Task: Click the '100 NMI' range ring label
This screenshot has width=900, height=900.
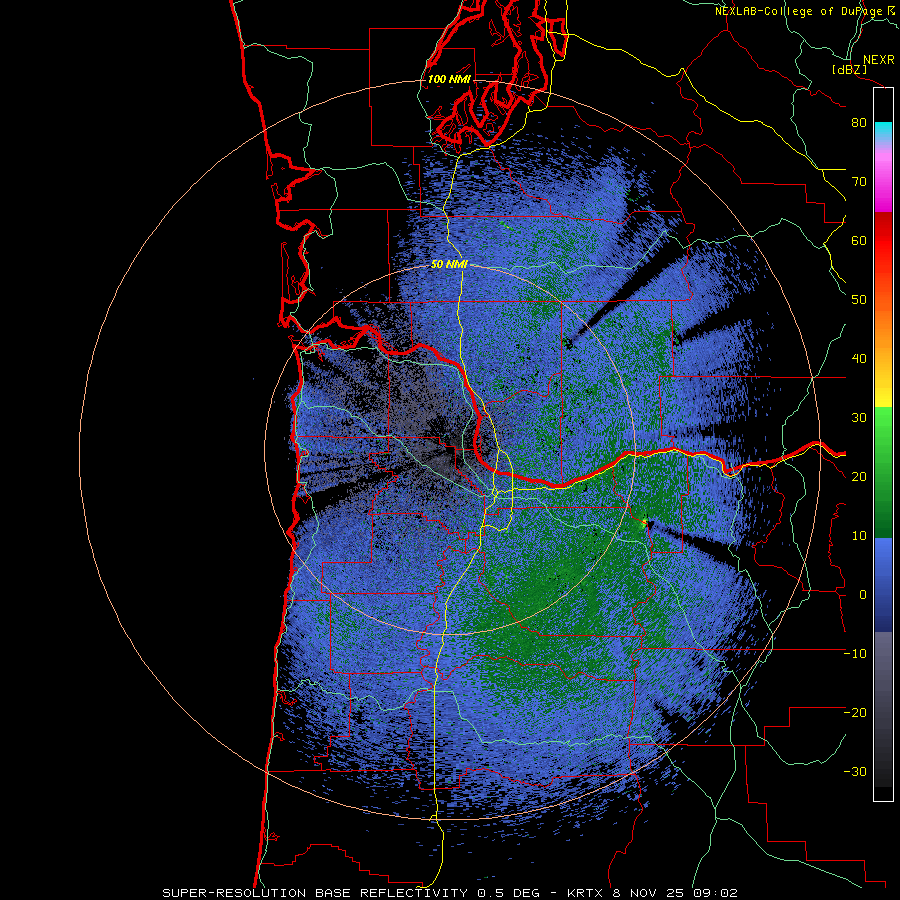Action: point(449,79)
